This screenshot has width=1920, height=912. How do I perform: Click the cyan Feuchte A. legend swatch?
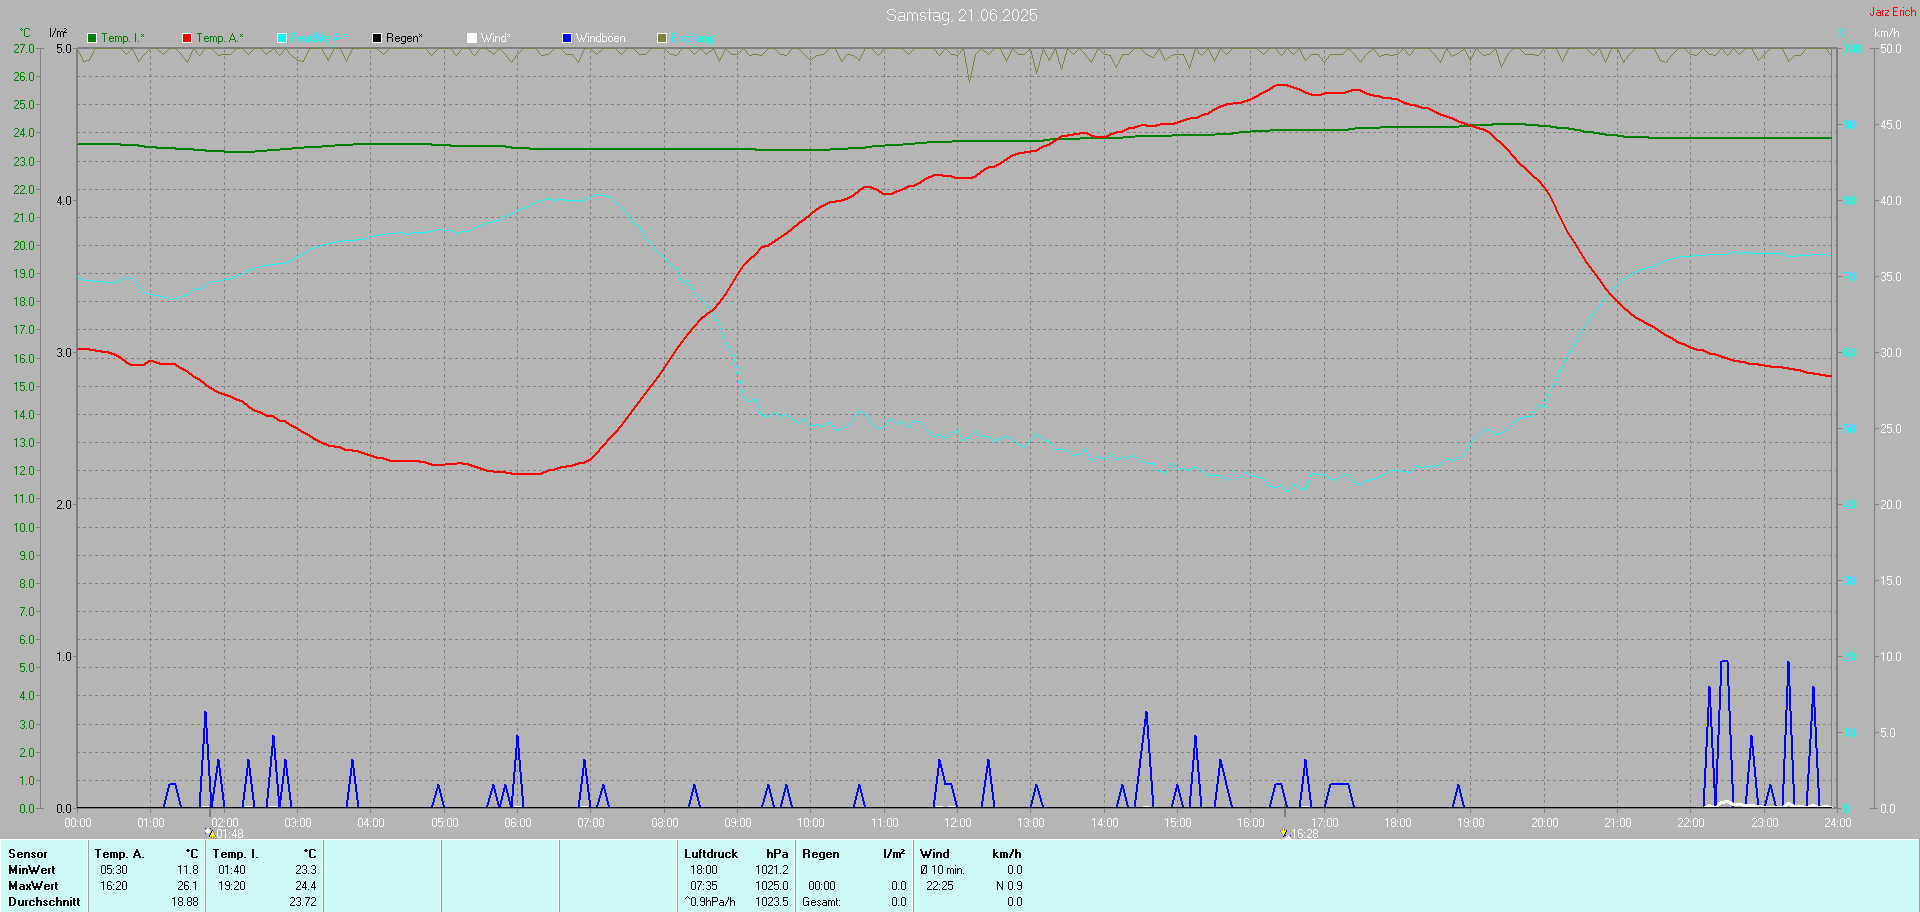click(x=282, y=38)
